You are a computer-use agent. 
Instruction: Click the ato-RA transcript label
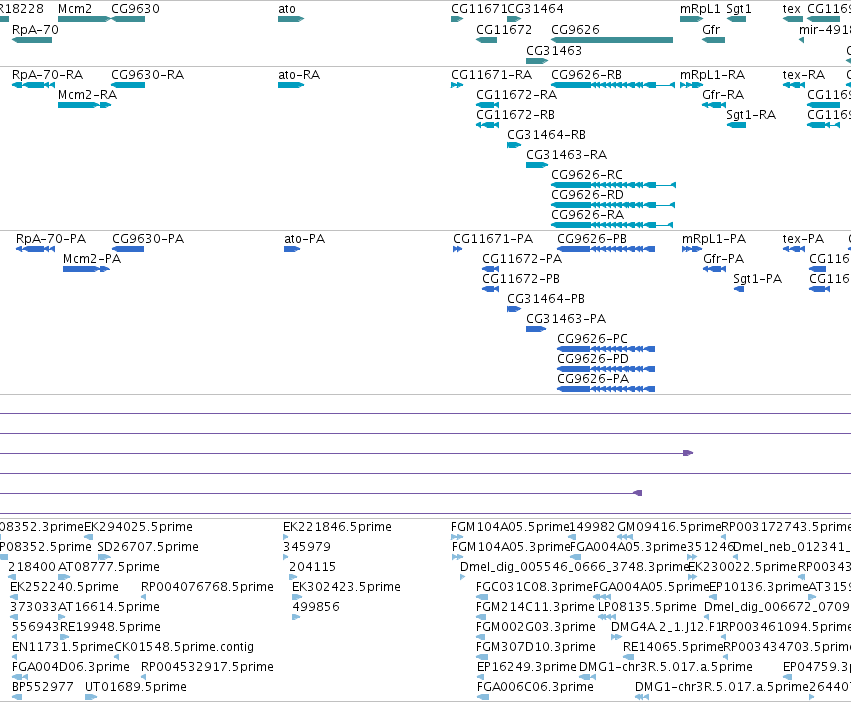coord(299,74)
